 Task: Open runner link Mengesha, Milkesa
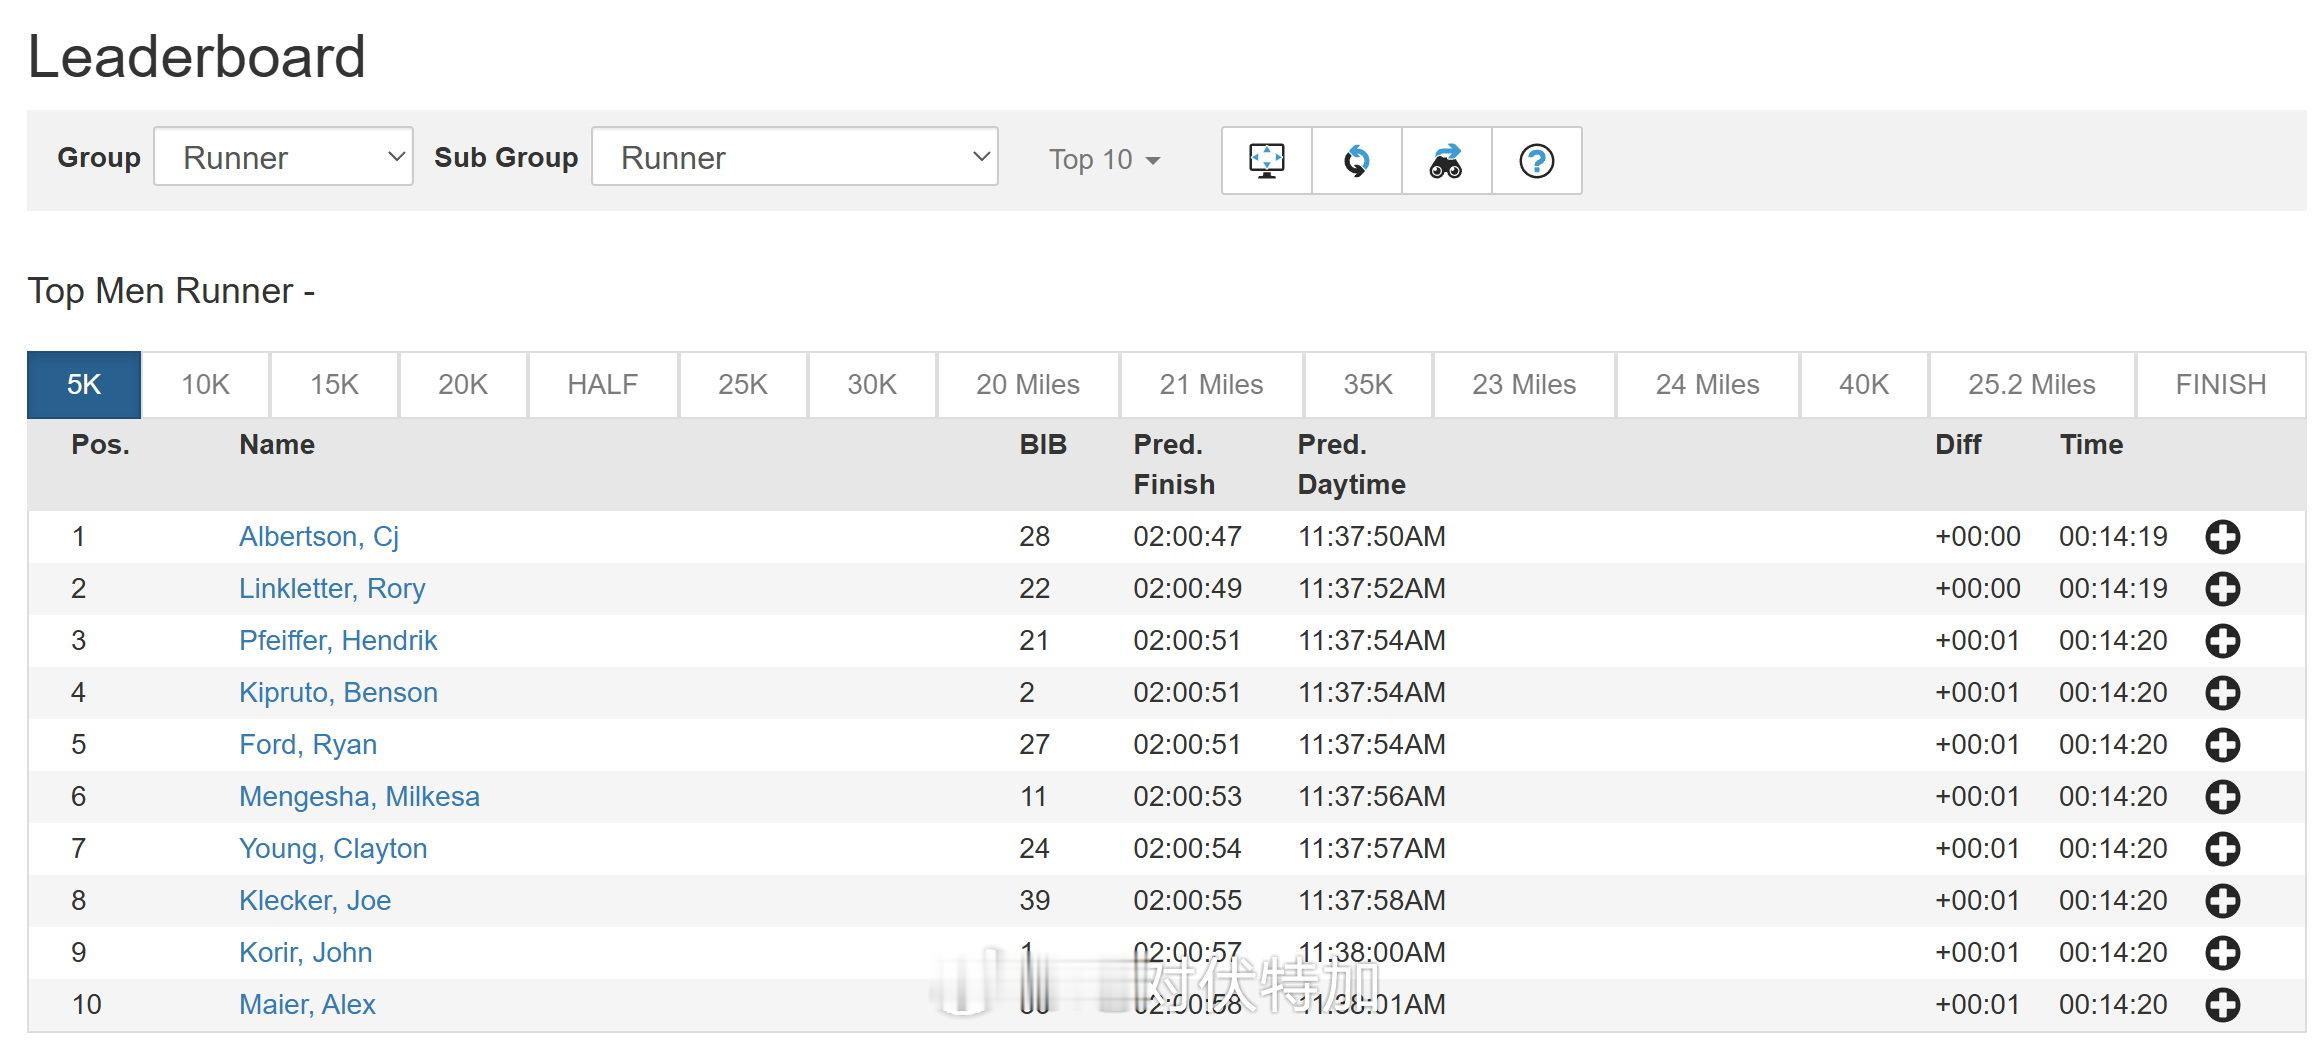tap(359, 797)
